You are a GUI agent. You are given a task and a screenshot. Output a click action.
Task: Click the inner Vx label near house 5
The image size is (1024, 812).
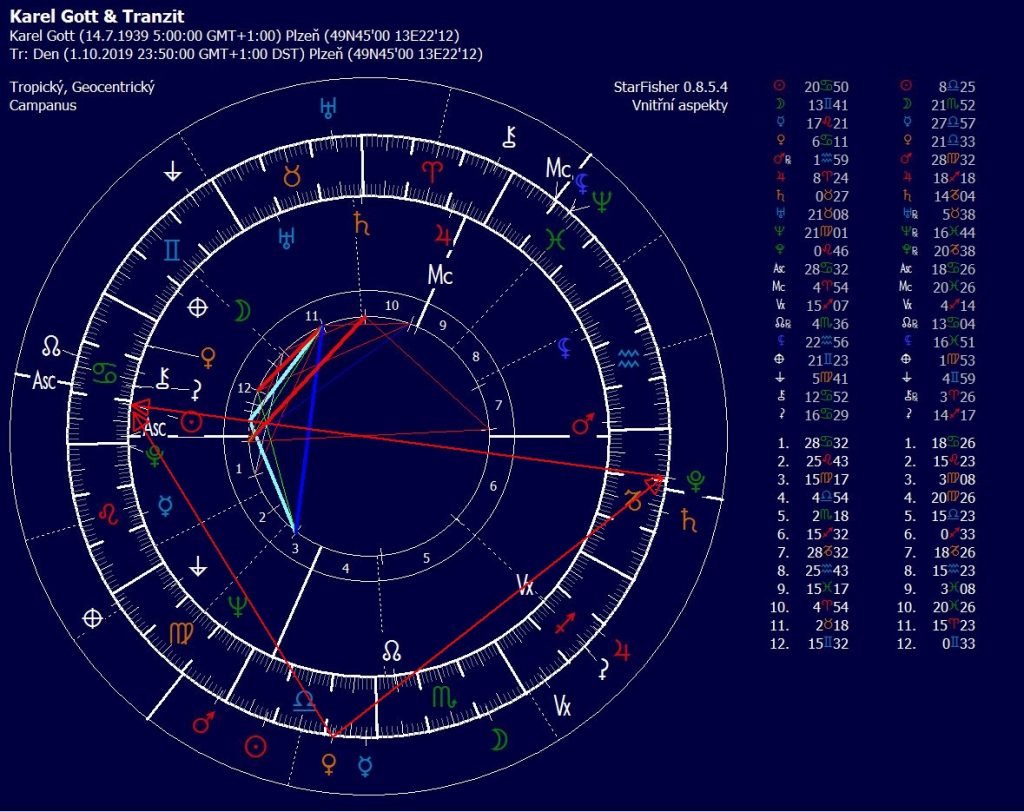tap(526, 585)
